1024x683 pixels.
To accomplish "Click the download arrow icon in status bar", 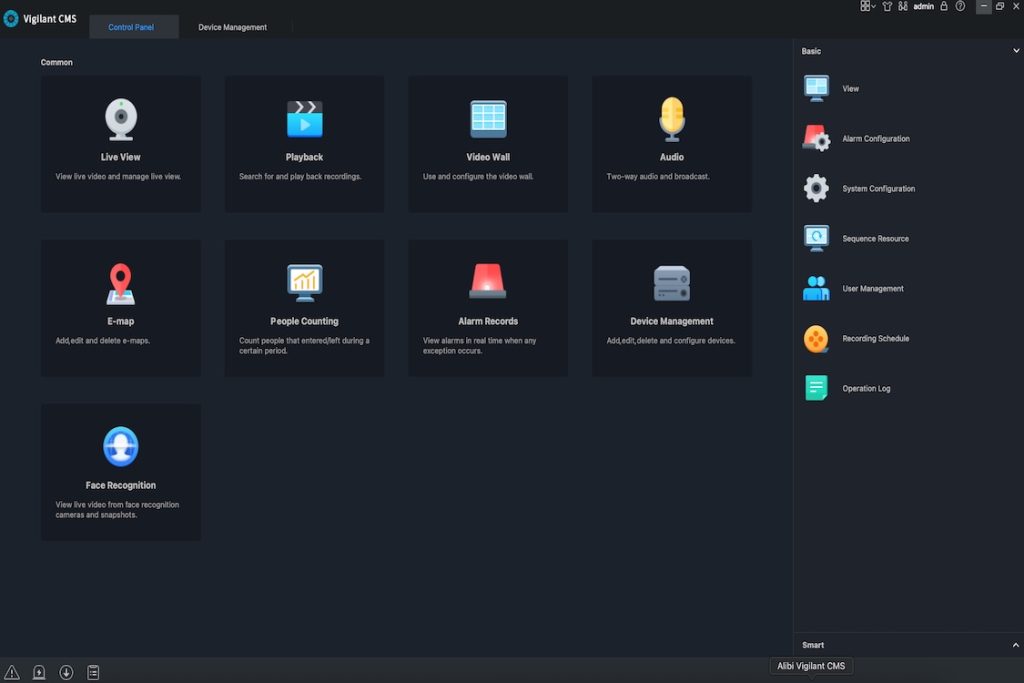I will click(x=66, y=672).
